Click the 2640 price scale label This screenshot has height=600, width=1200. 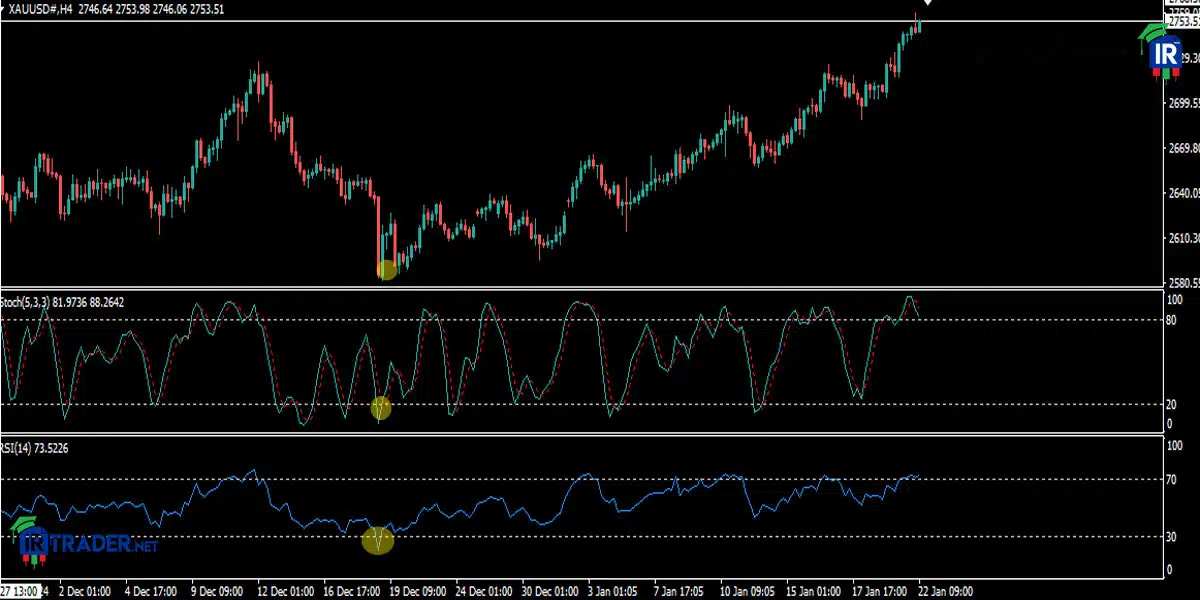[x=1183, y=193]
